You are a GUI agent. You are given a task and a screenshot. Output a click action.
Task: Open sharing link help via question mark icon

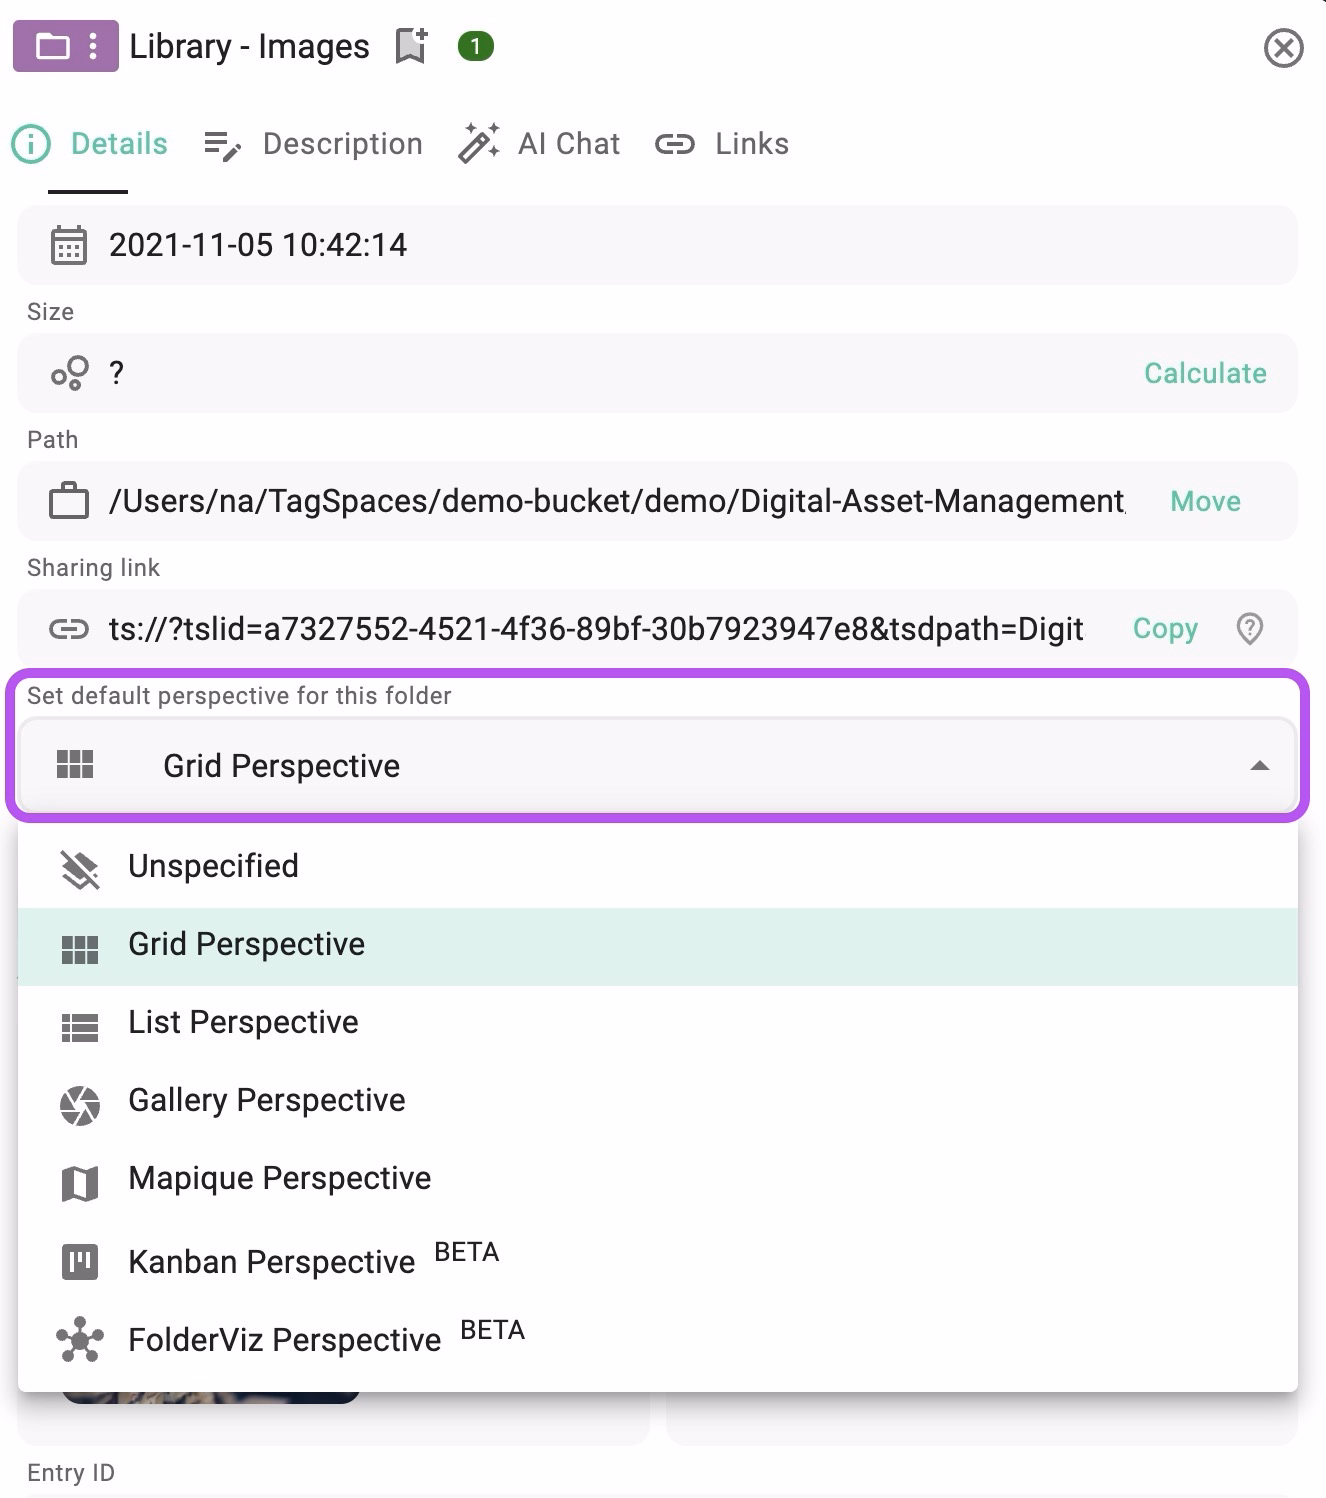pyautogui.click(x=1249, y=629)
